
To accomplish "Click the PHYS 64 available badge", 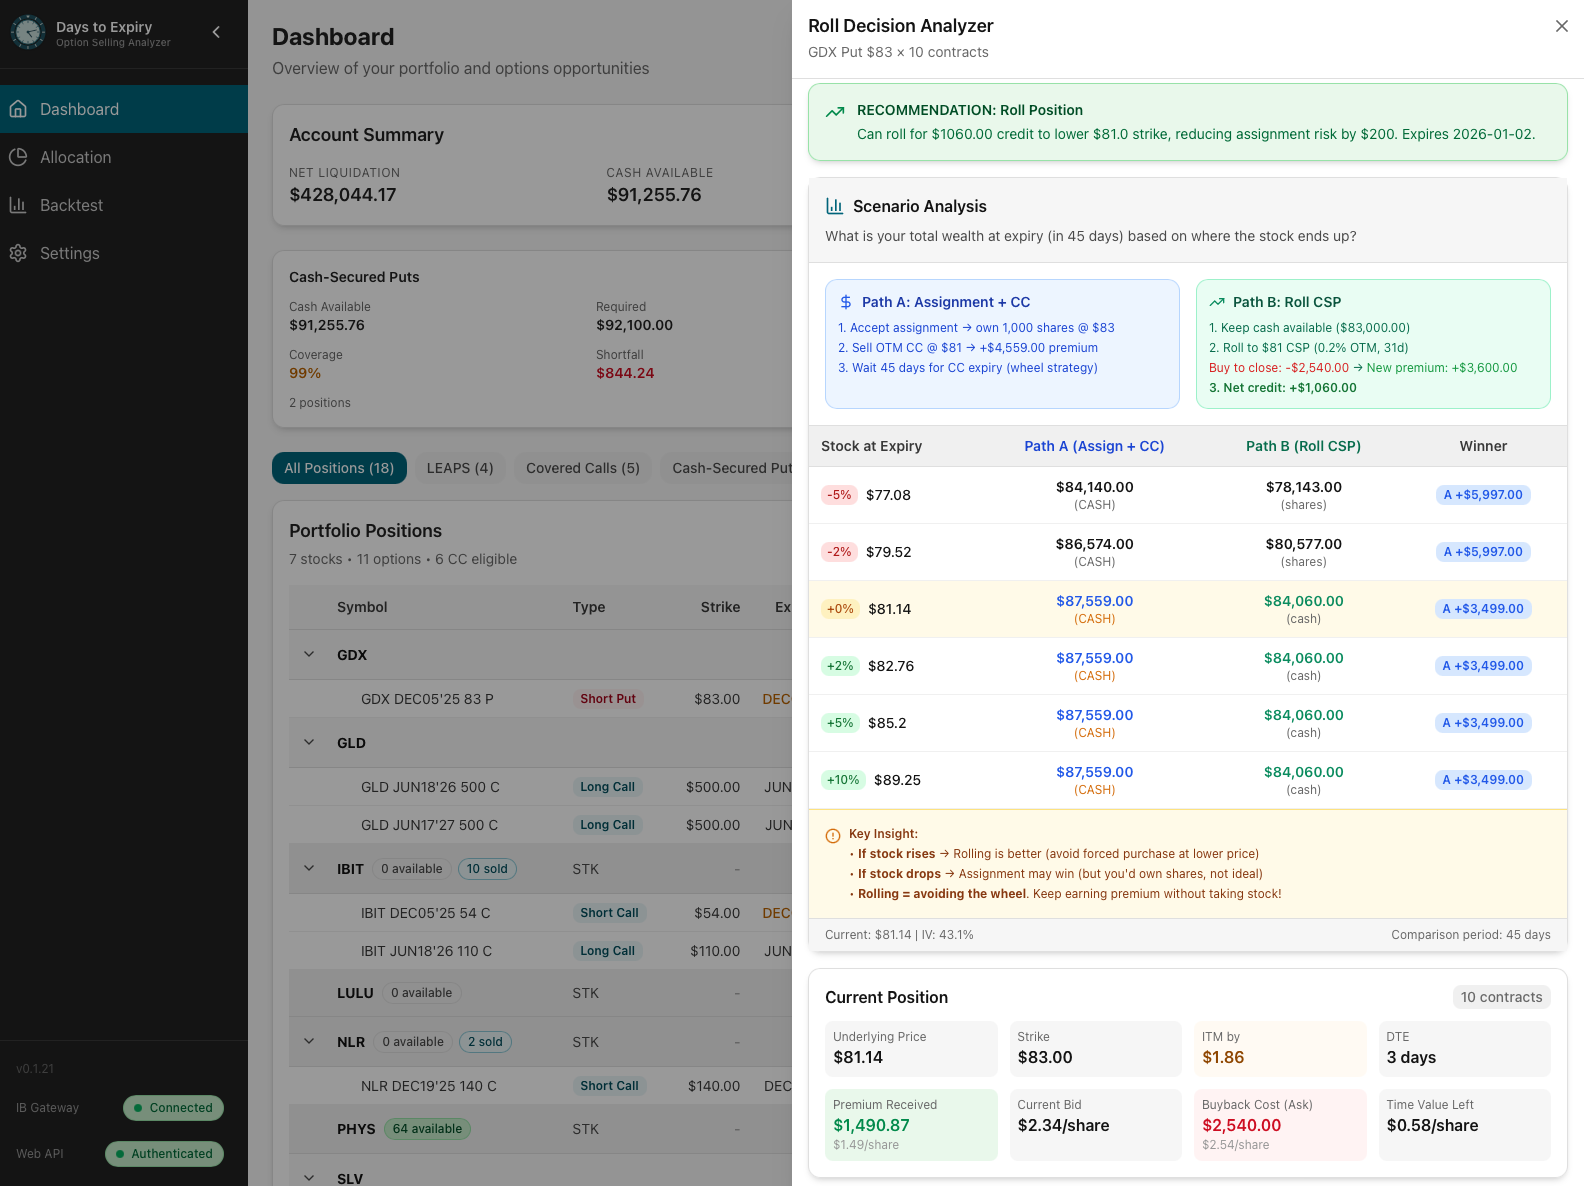I will (427, 1129).
